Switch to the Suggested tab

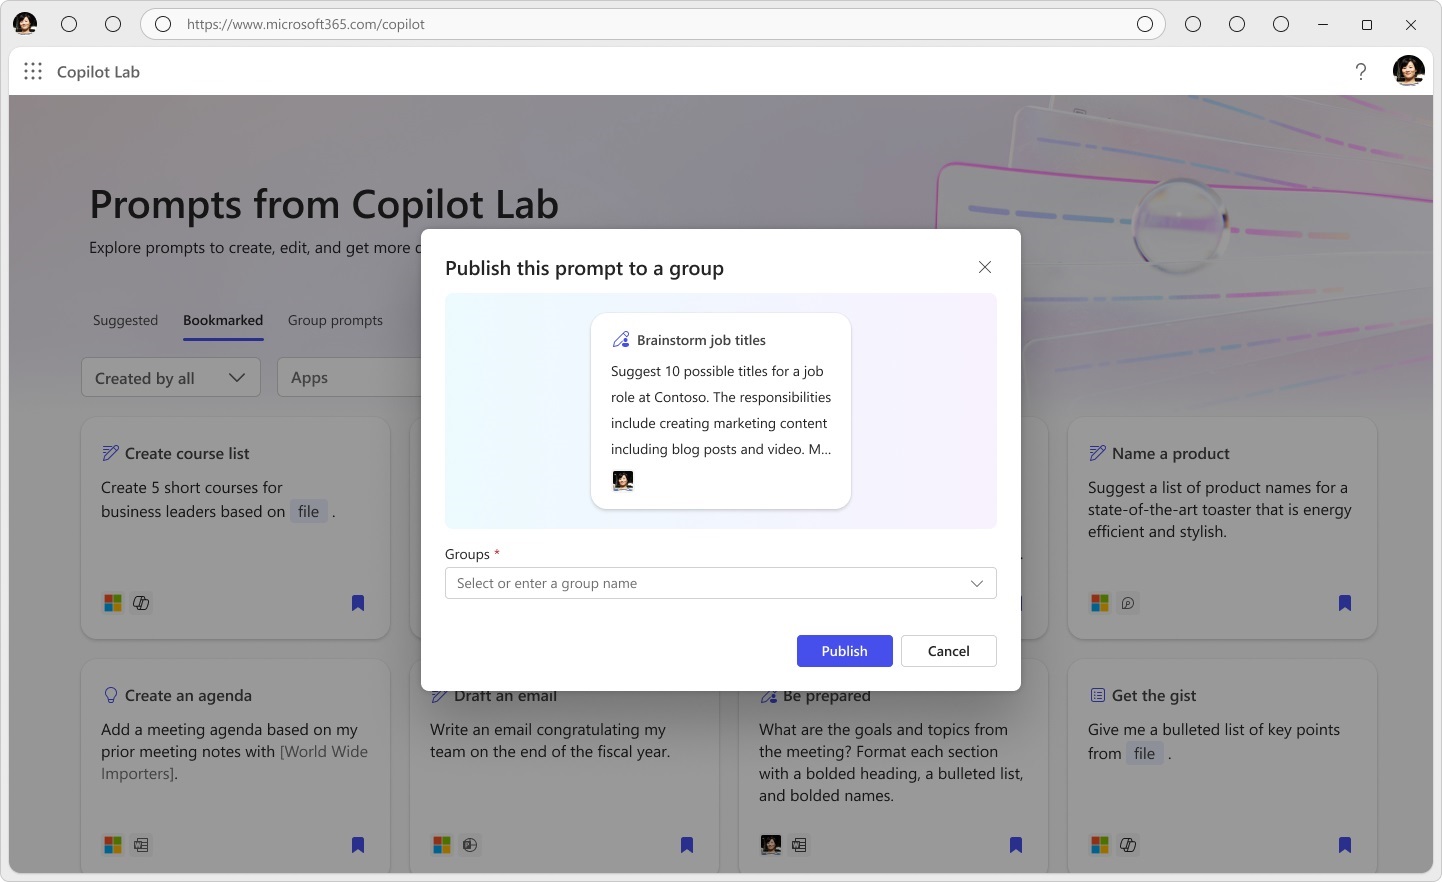coord(125,320)
